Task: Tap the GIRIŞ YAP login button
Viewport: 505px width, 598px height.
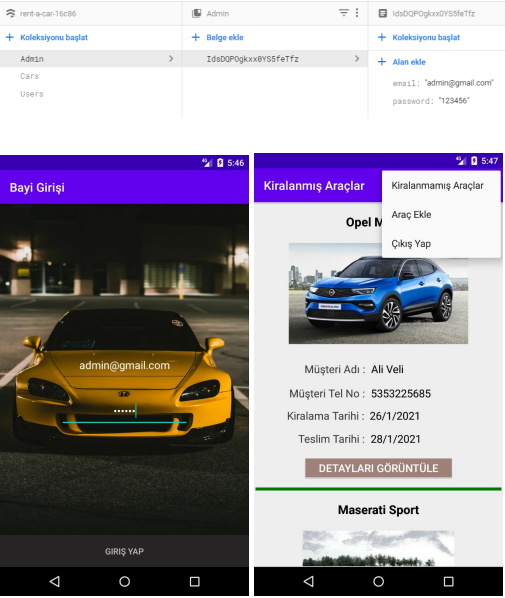Action: (x=124, y=551)
